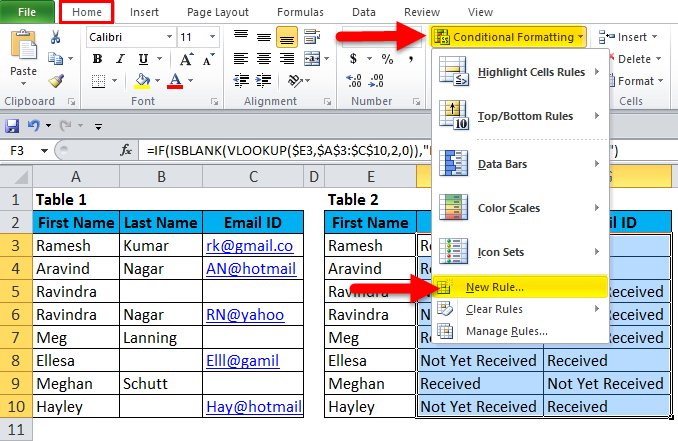Save workbook with floppy disk icon
This screenshot has height=441, width=678.
pyautogui.click(x=12, y=126)
